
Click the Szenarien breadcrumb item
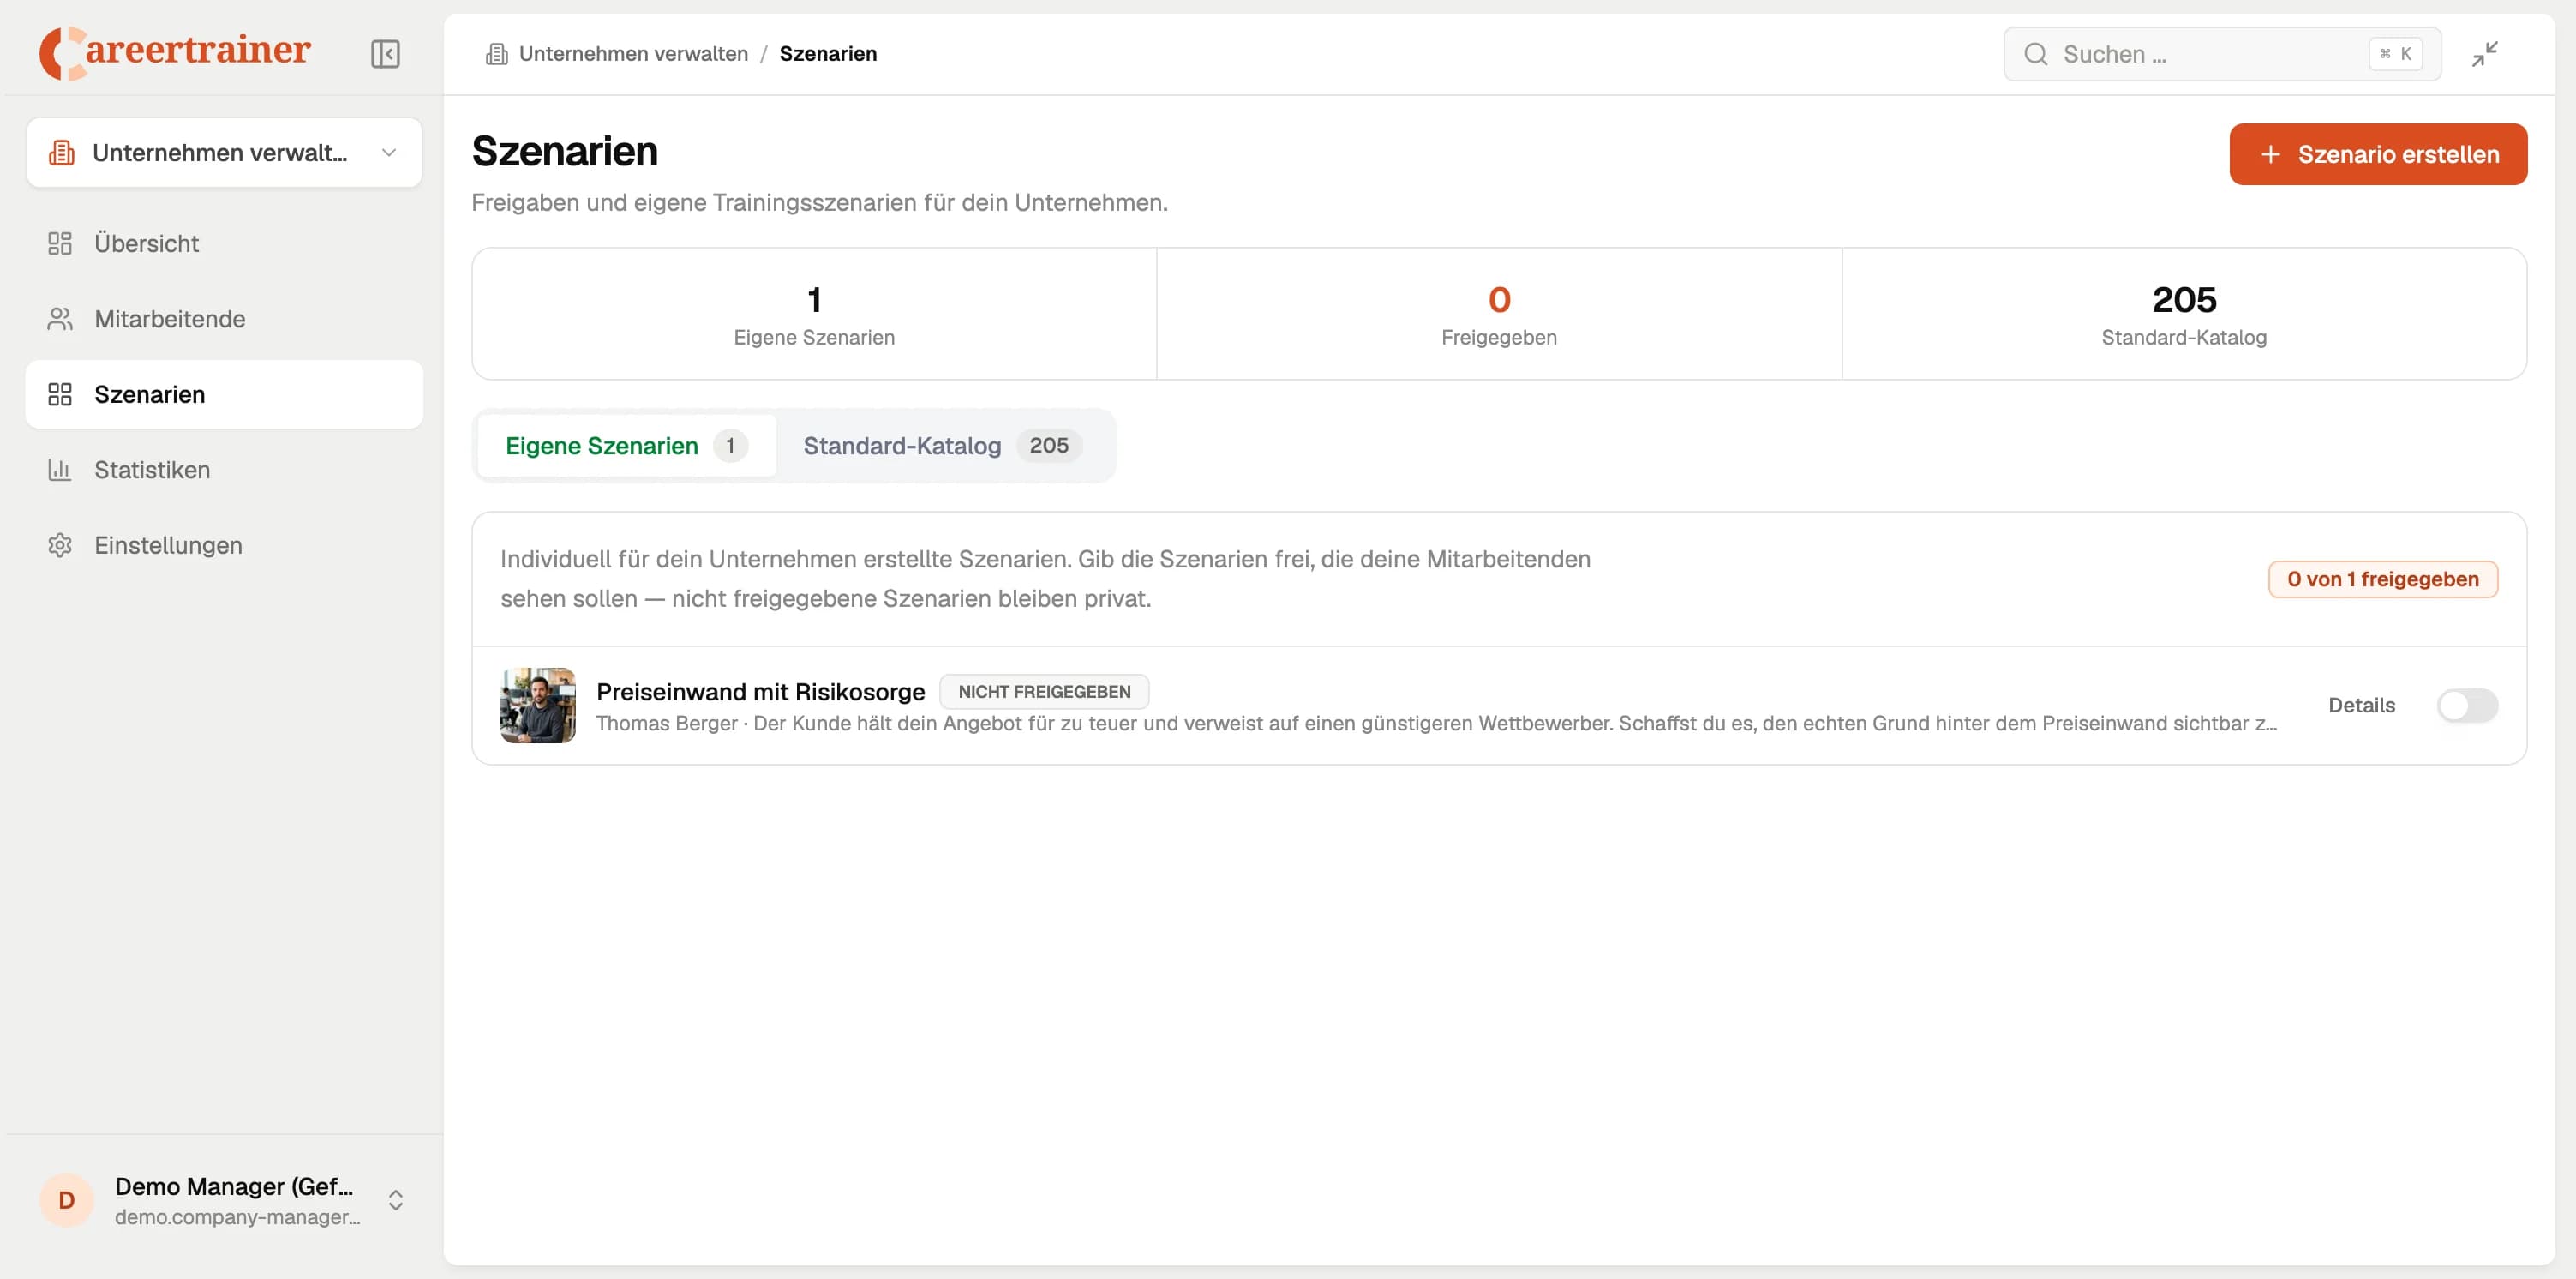point(828,54)
